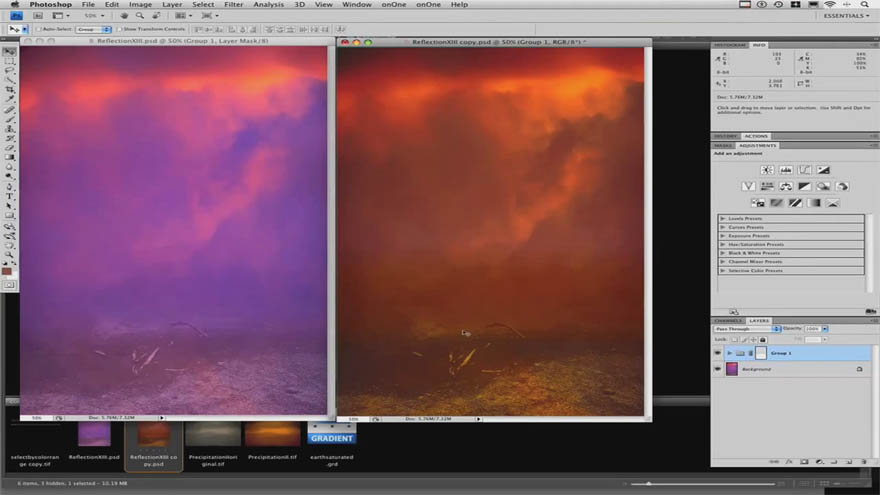This screenshot has height=495, width=880.
Task: Open the Spotlight search in menu bar
Action: pos(865,4)
